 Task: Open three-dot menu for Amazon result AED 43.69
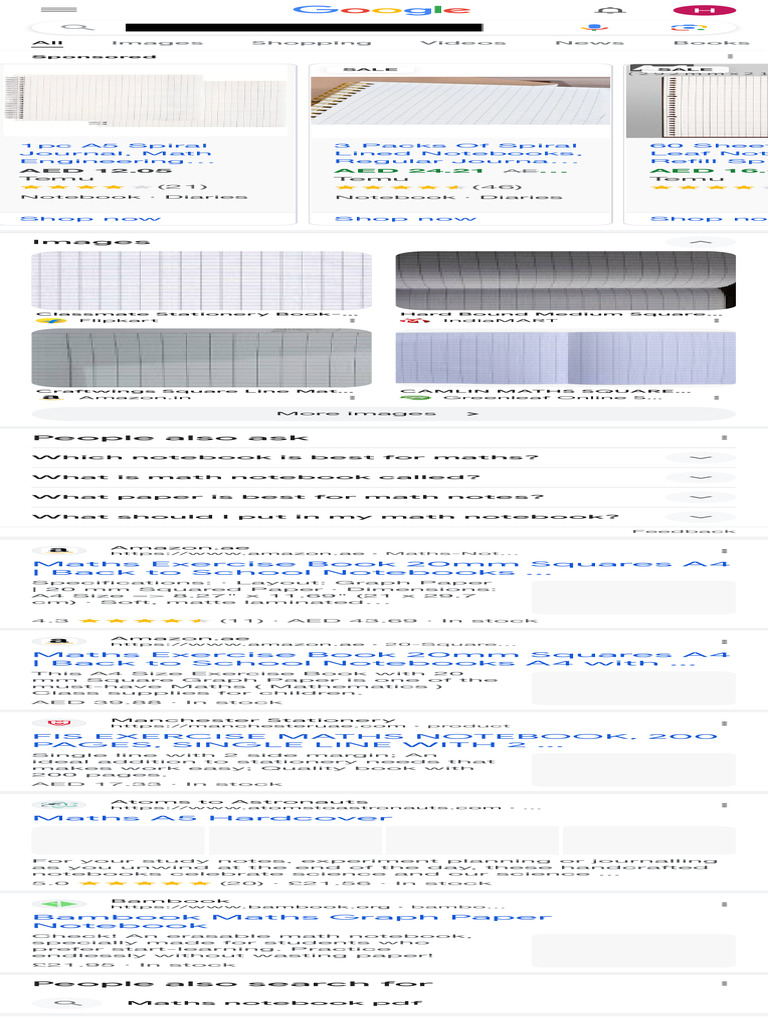(x=724, y=551)
